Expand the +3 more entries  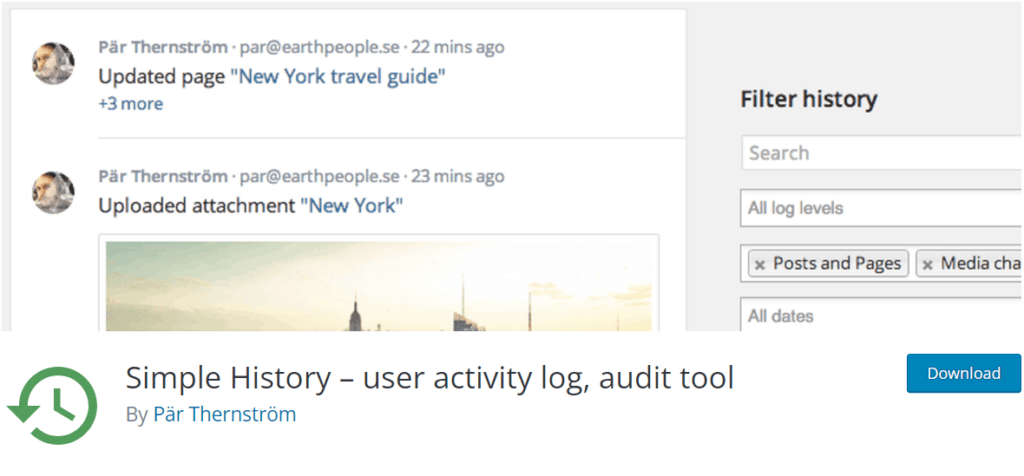131,104
